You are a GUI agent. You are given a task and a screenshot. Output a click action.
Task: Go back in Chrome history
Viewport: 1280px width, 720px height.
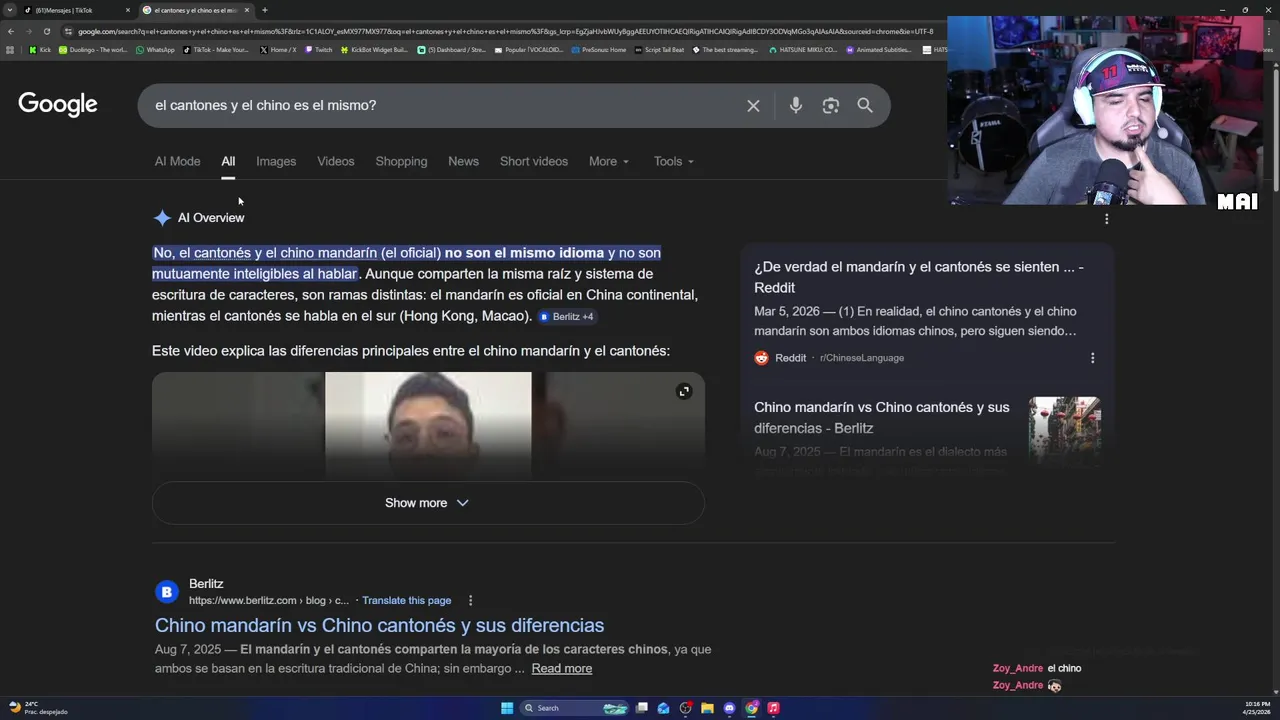10,31
